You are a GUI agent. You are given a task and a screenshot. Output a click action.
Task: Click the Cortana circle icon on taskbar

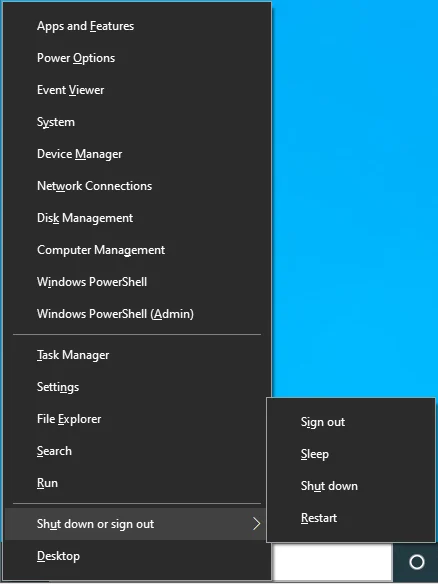pos(416,562)
